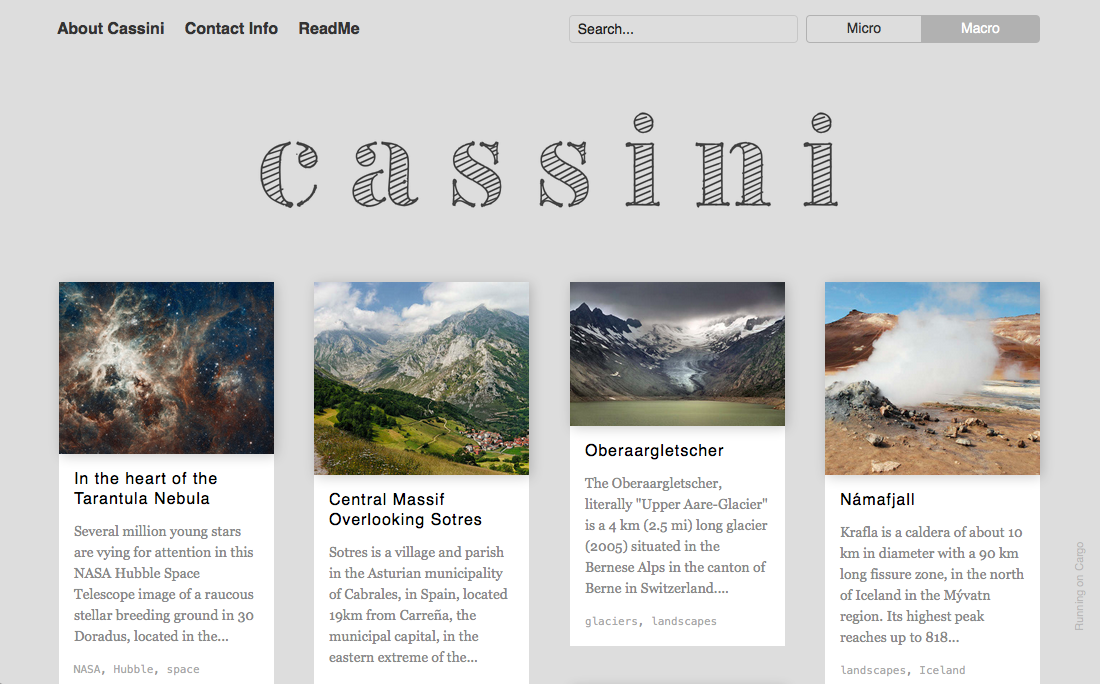
Task: Open the Námafjall steam vent photo
Action: coord(932,378)
